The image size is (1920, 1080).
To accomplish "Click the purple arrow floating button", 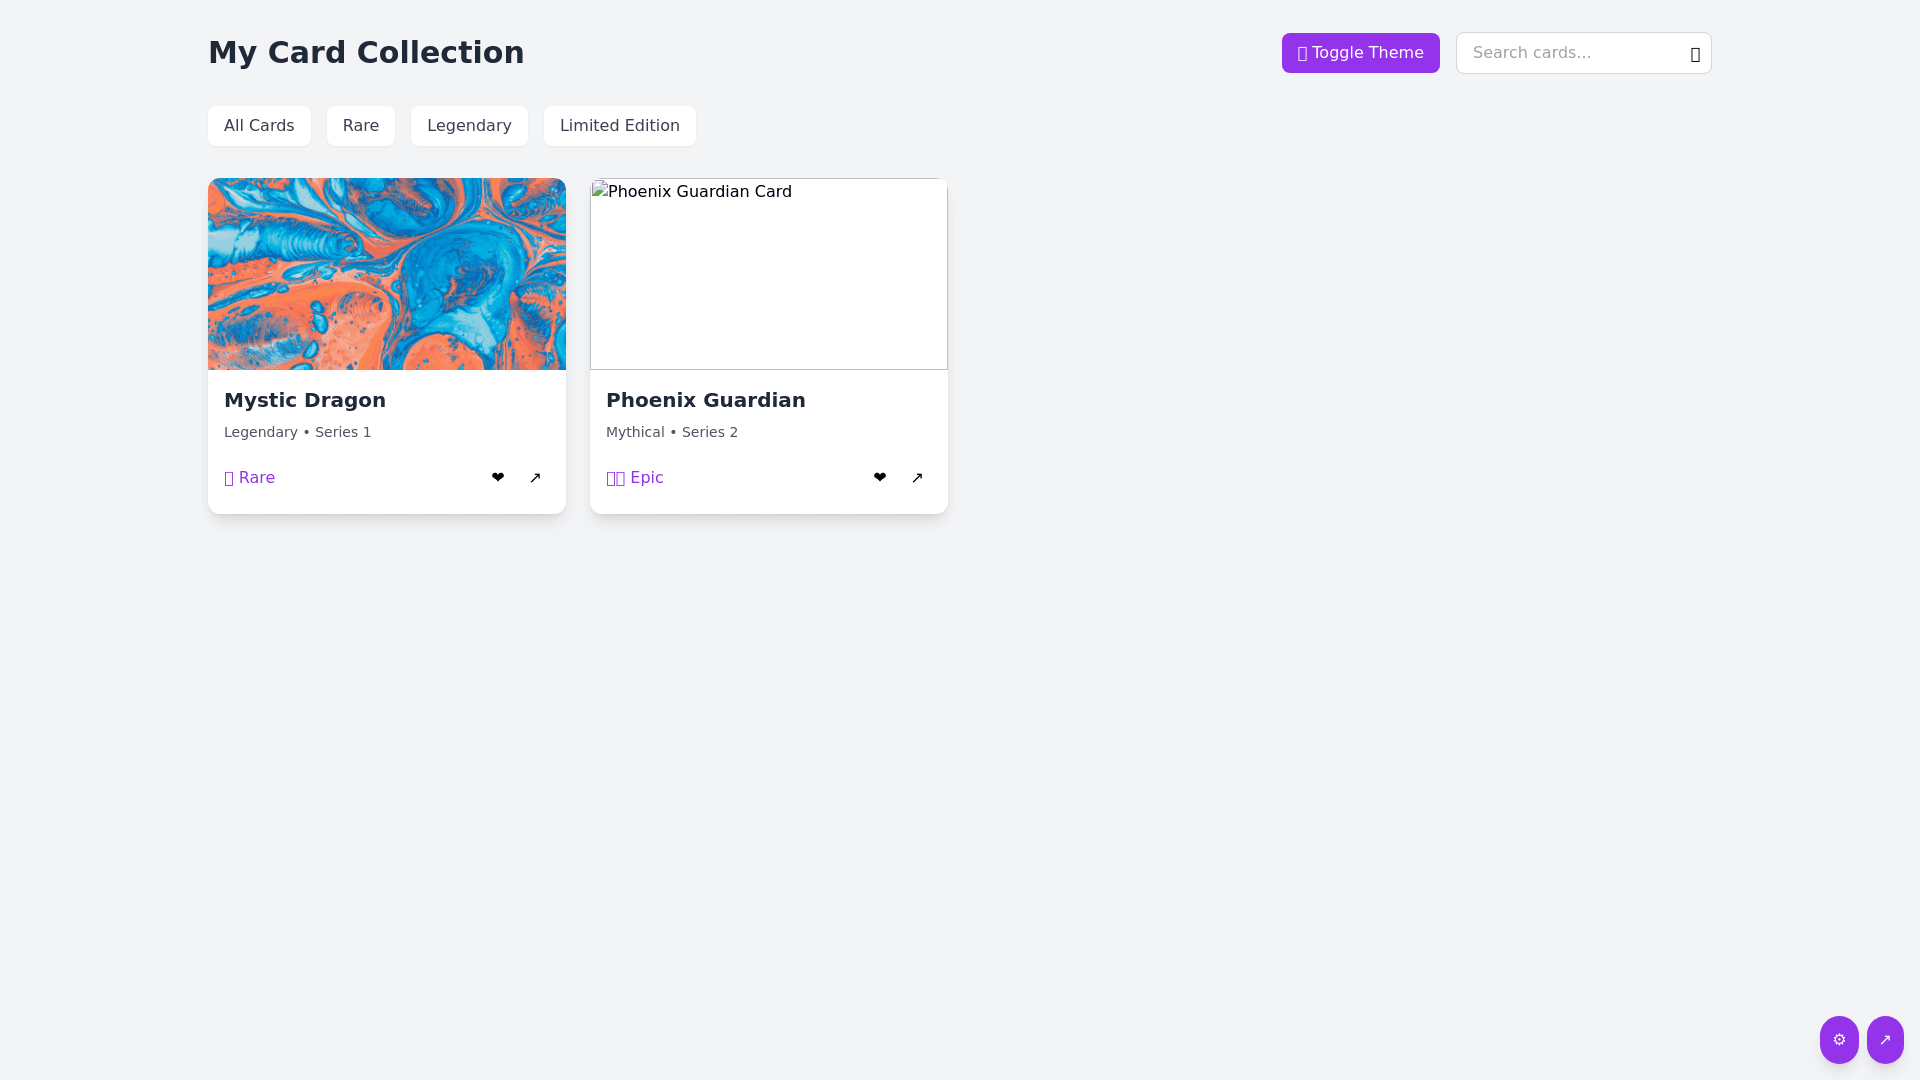I will (1885, 1040).
